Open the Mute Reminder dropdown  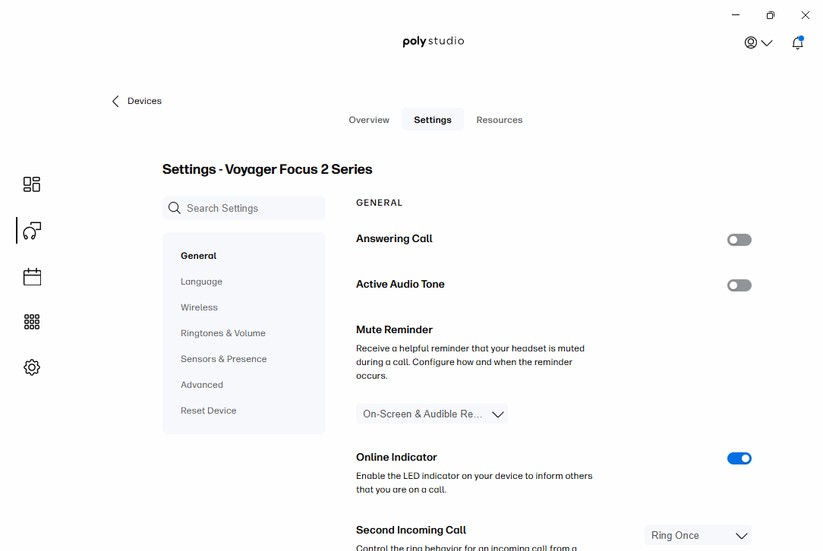pos(431,414)
